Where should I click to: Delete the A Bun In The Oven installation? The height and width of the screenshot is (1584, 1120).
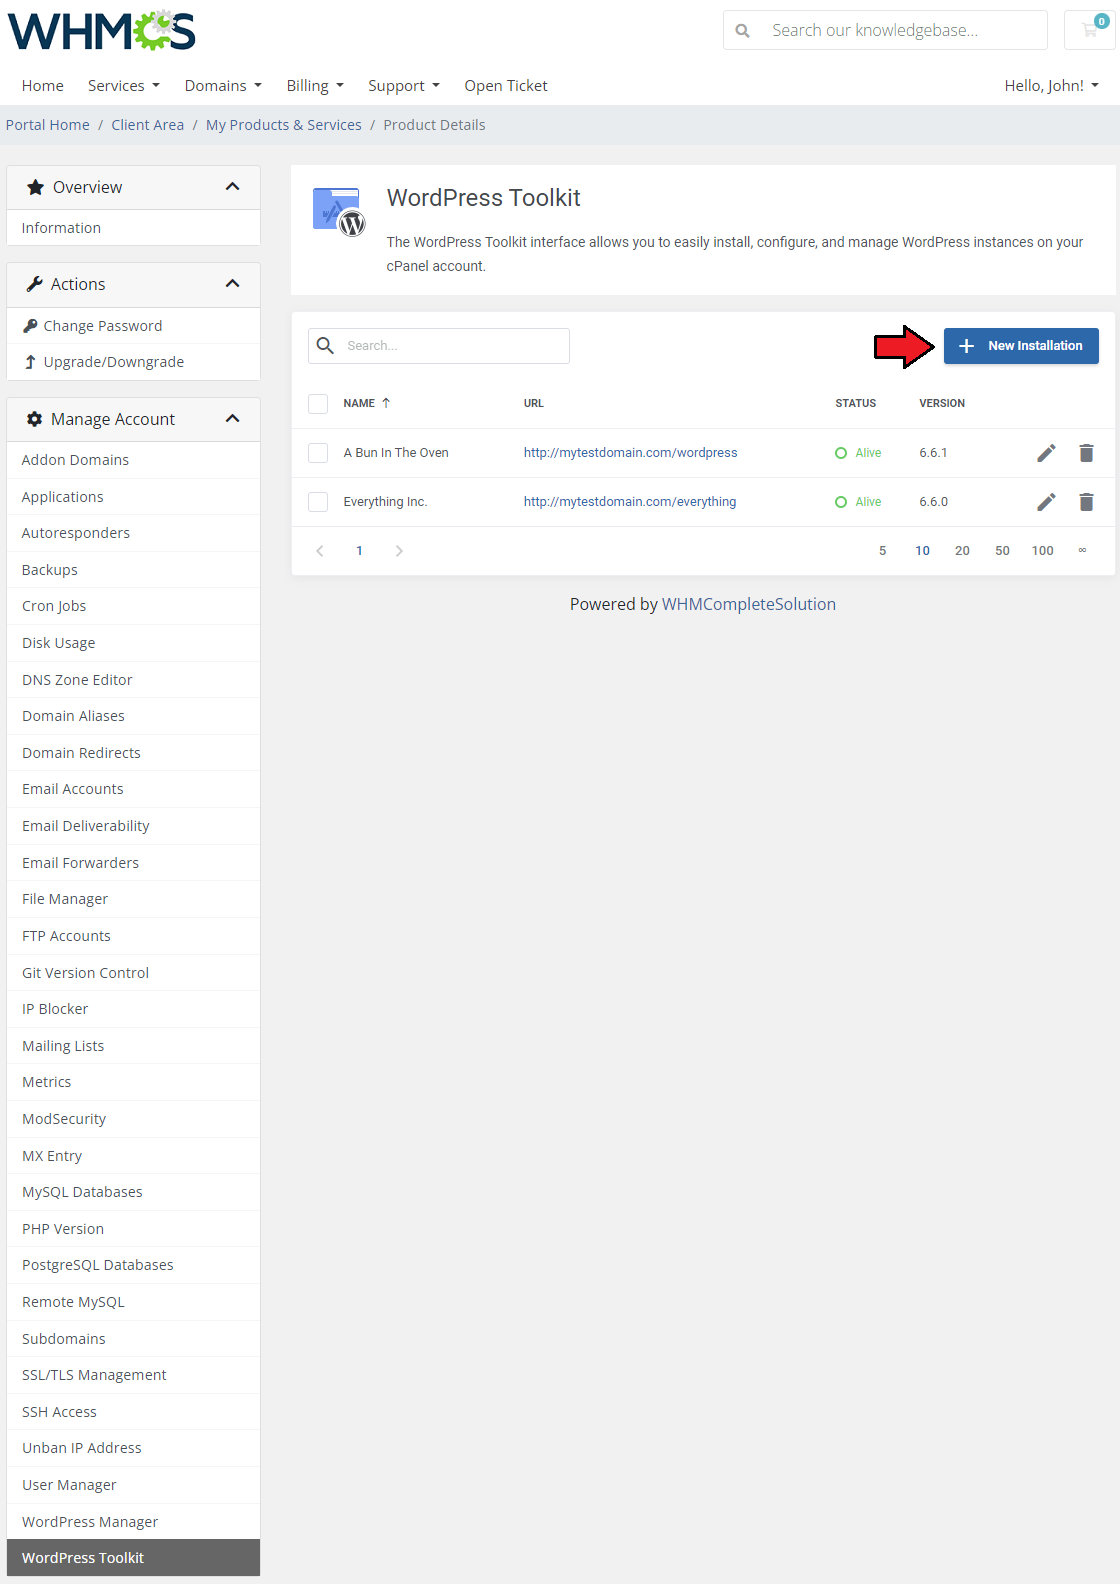tap(1086, 453)
